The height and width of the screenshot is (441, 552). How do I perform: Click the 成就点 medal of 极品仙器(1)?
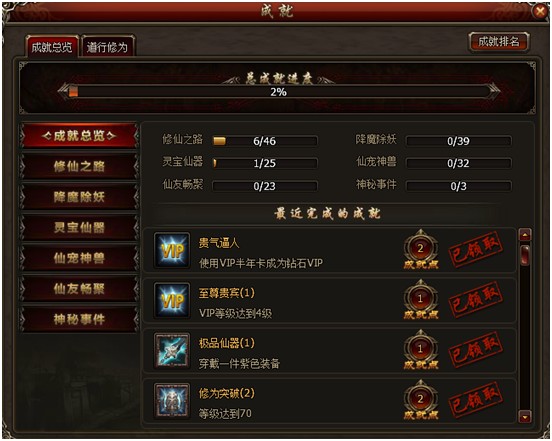click(420, 350)
